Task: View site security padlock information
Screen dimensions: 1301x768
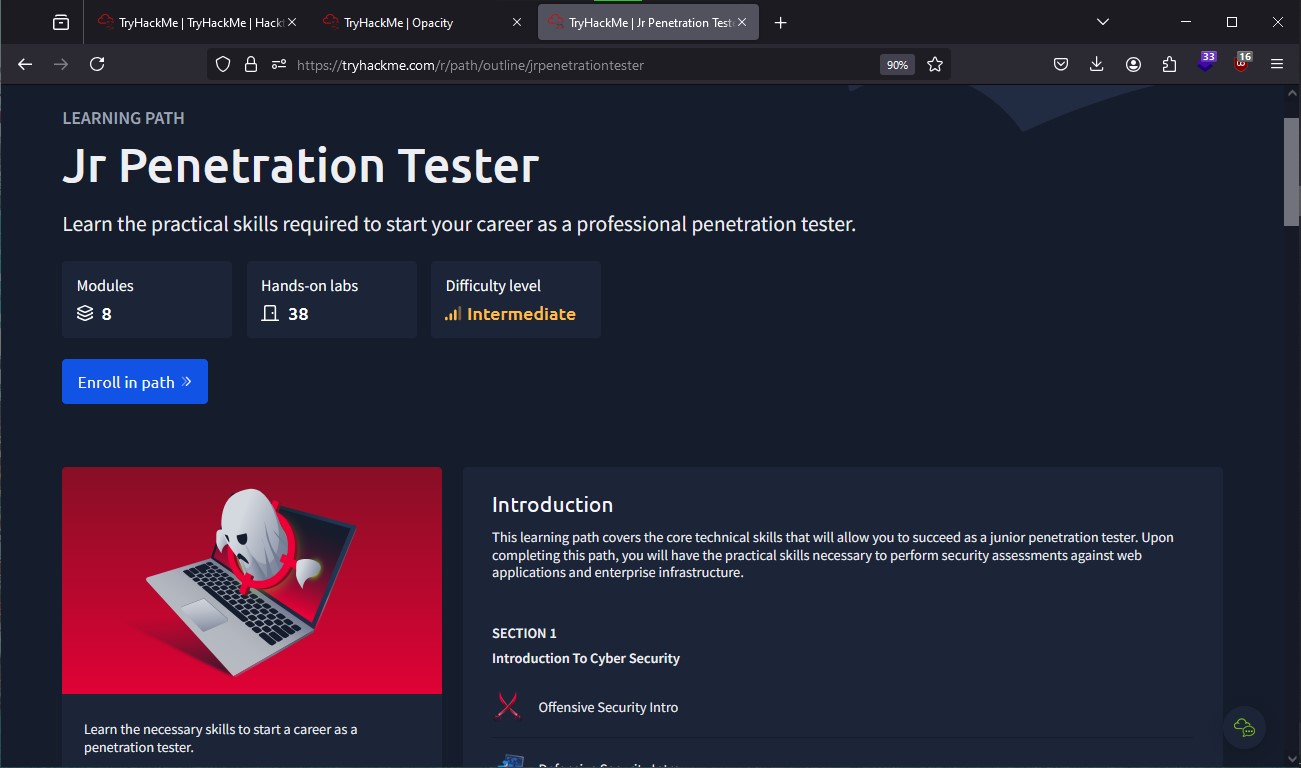Action: coord(251,64)
